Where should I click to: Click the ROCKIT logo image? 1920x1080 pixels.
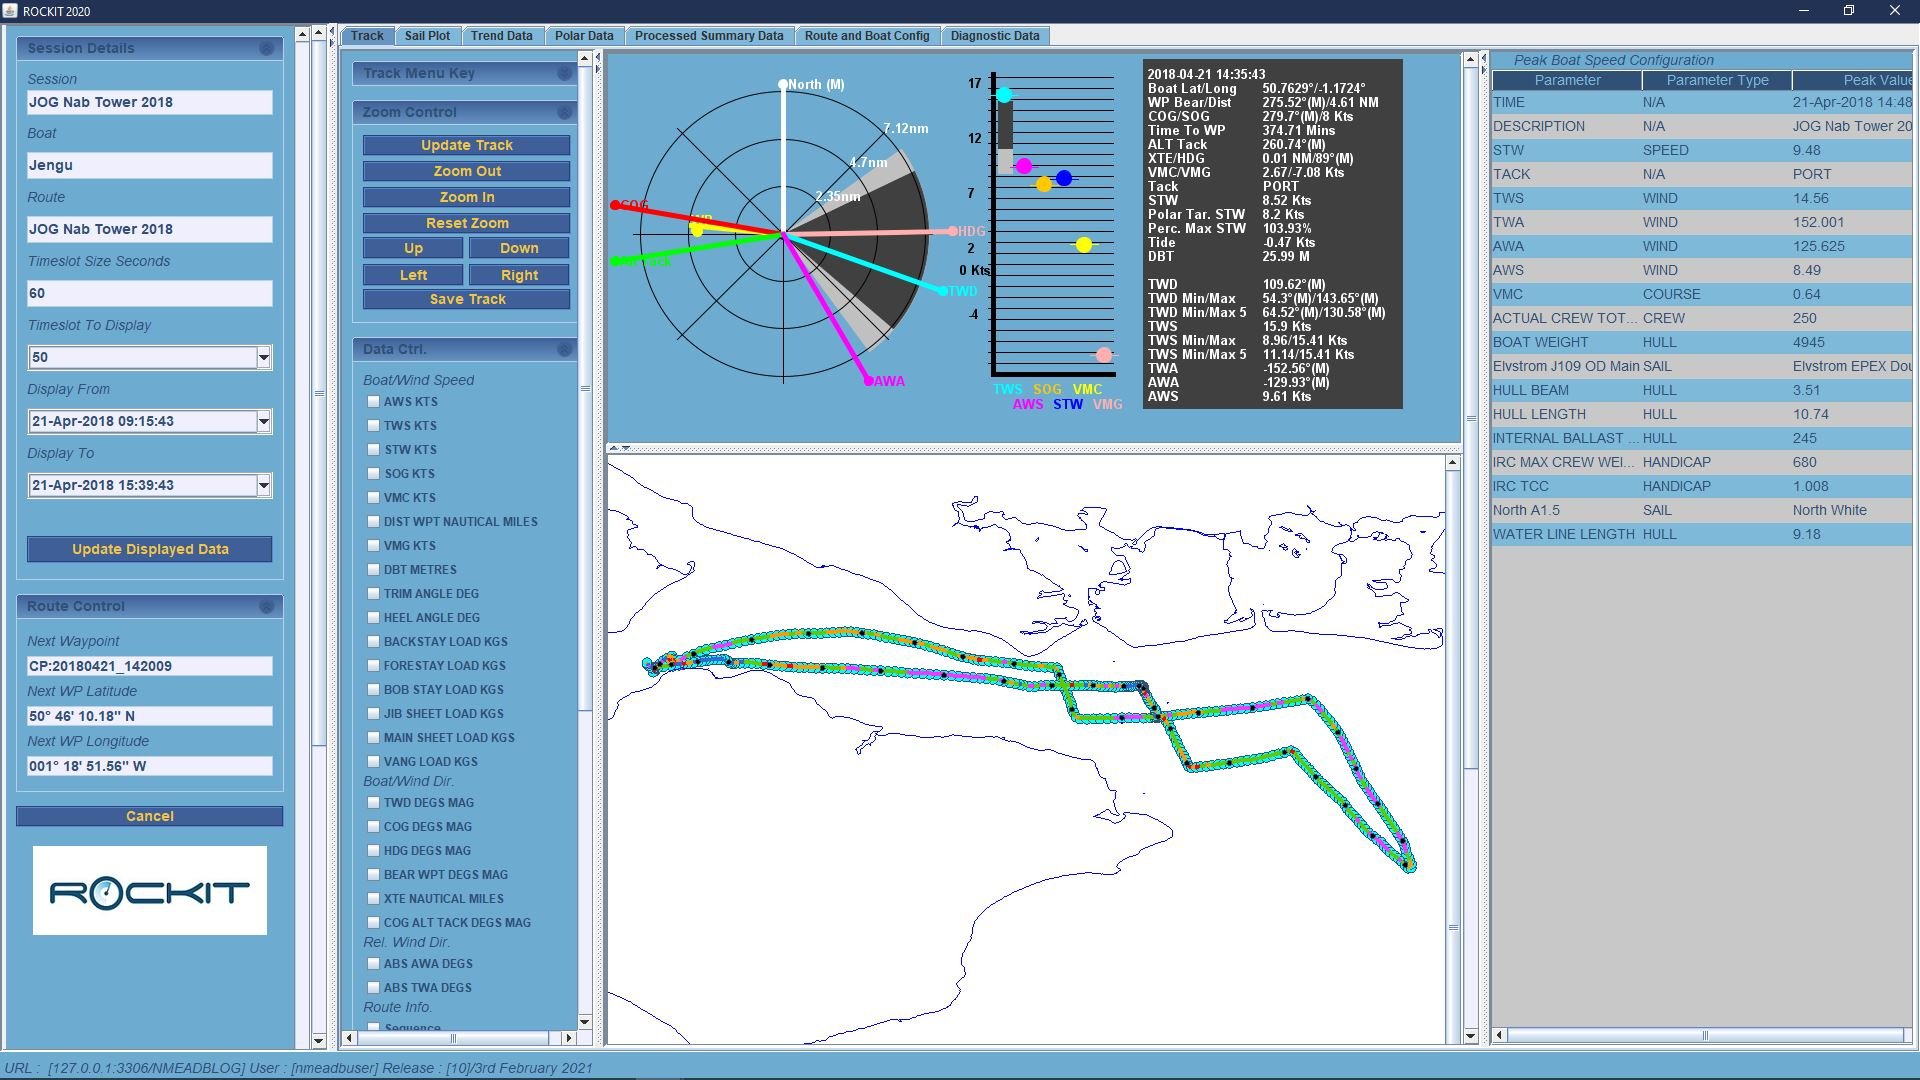coord(150,891)
